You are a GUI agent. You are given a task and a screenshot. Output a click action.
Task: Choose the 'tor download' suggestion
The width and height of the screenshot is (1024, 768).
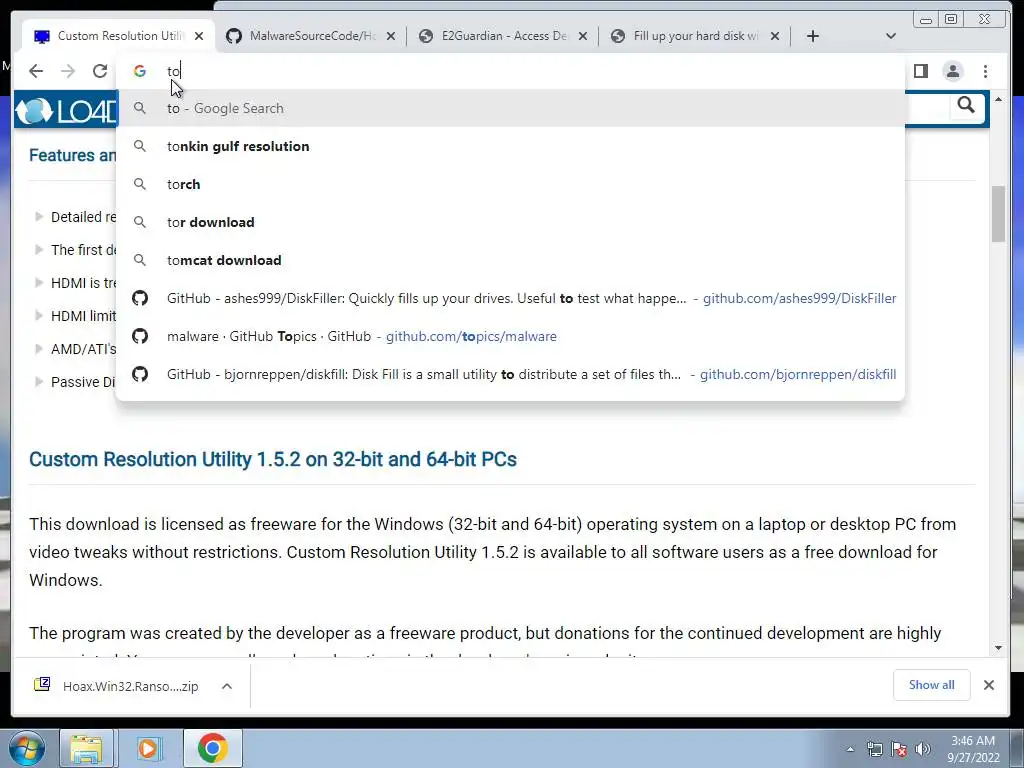tap(510, 222)
